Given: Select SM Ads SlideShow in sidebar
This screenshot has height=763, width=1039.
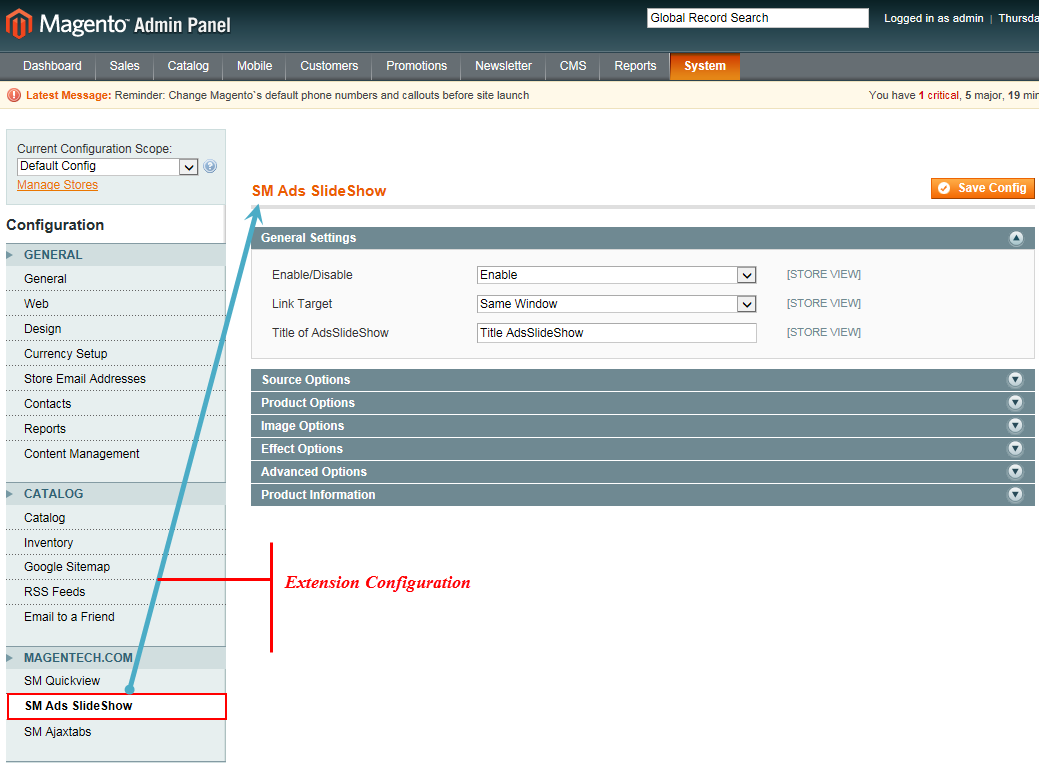Looking at the screenshot, I should (x=117, y=706).
